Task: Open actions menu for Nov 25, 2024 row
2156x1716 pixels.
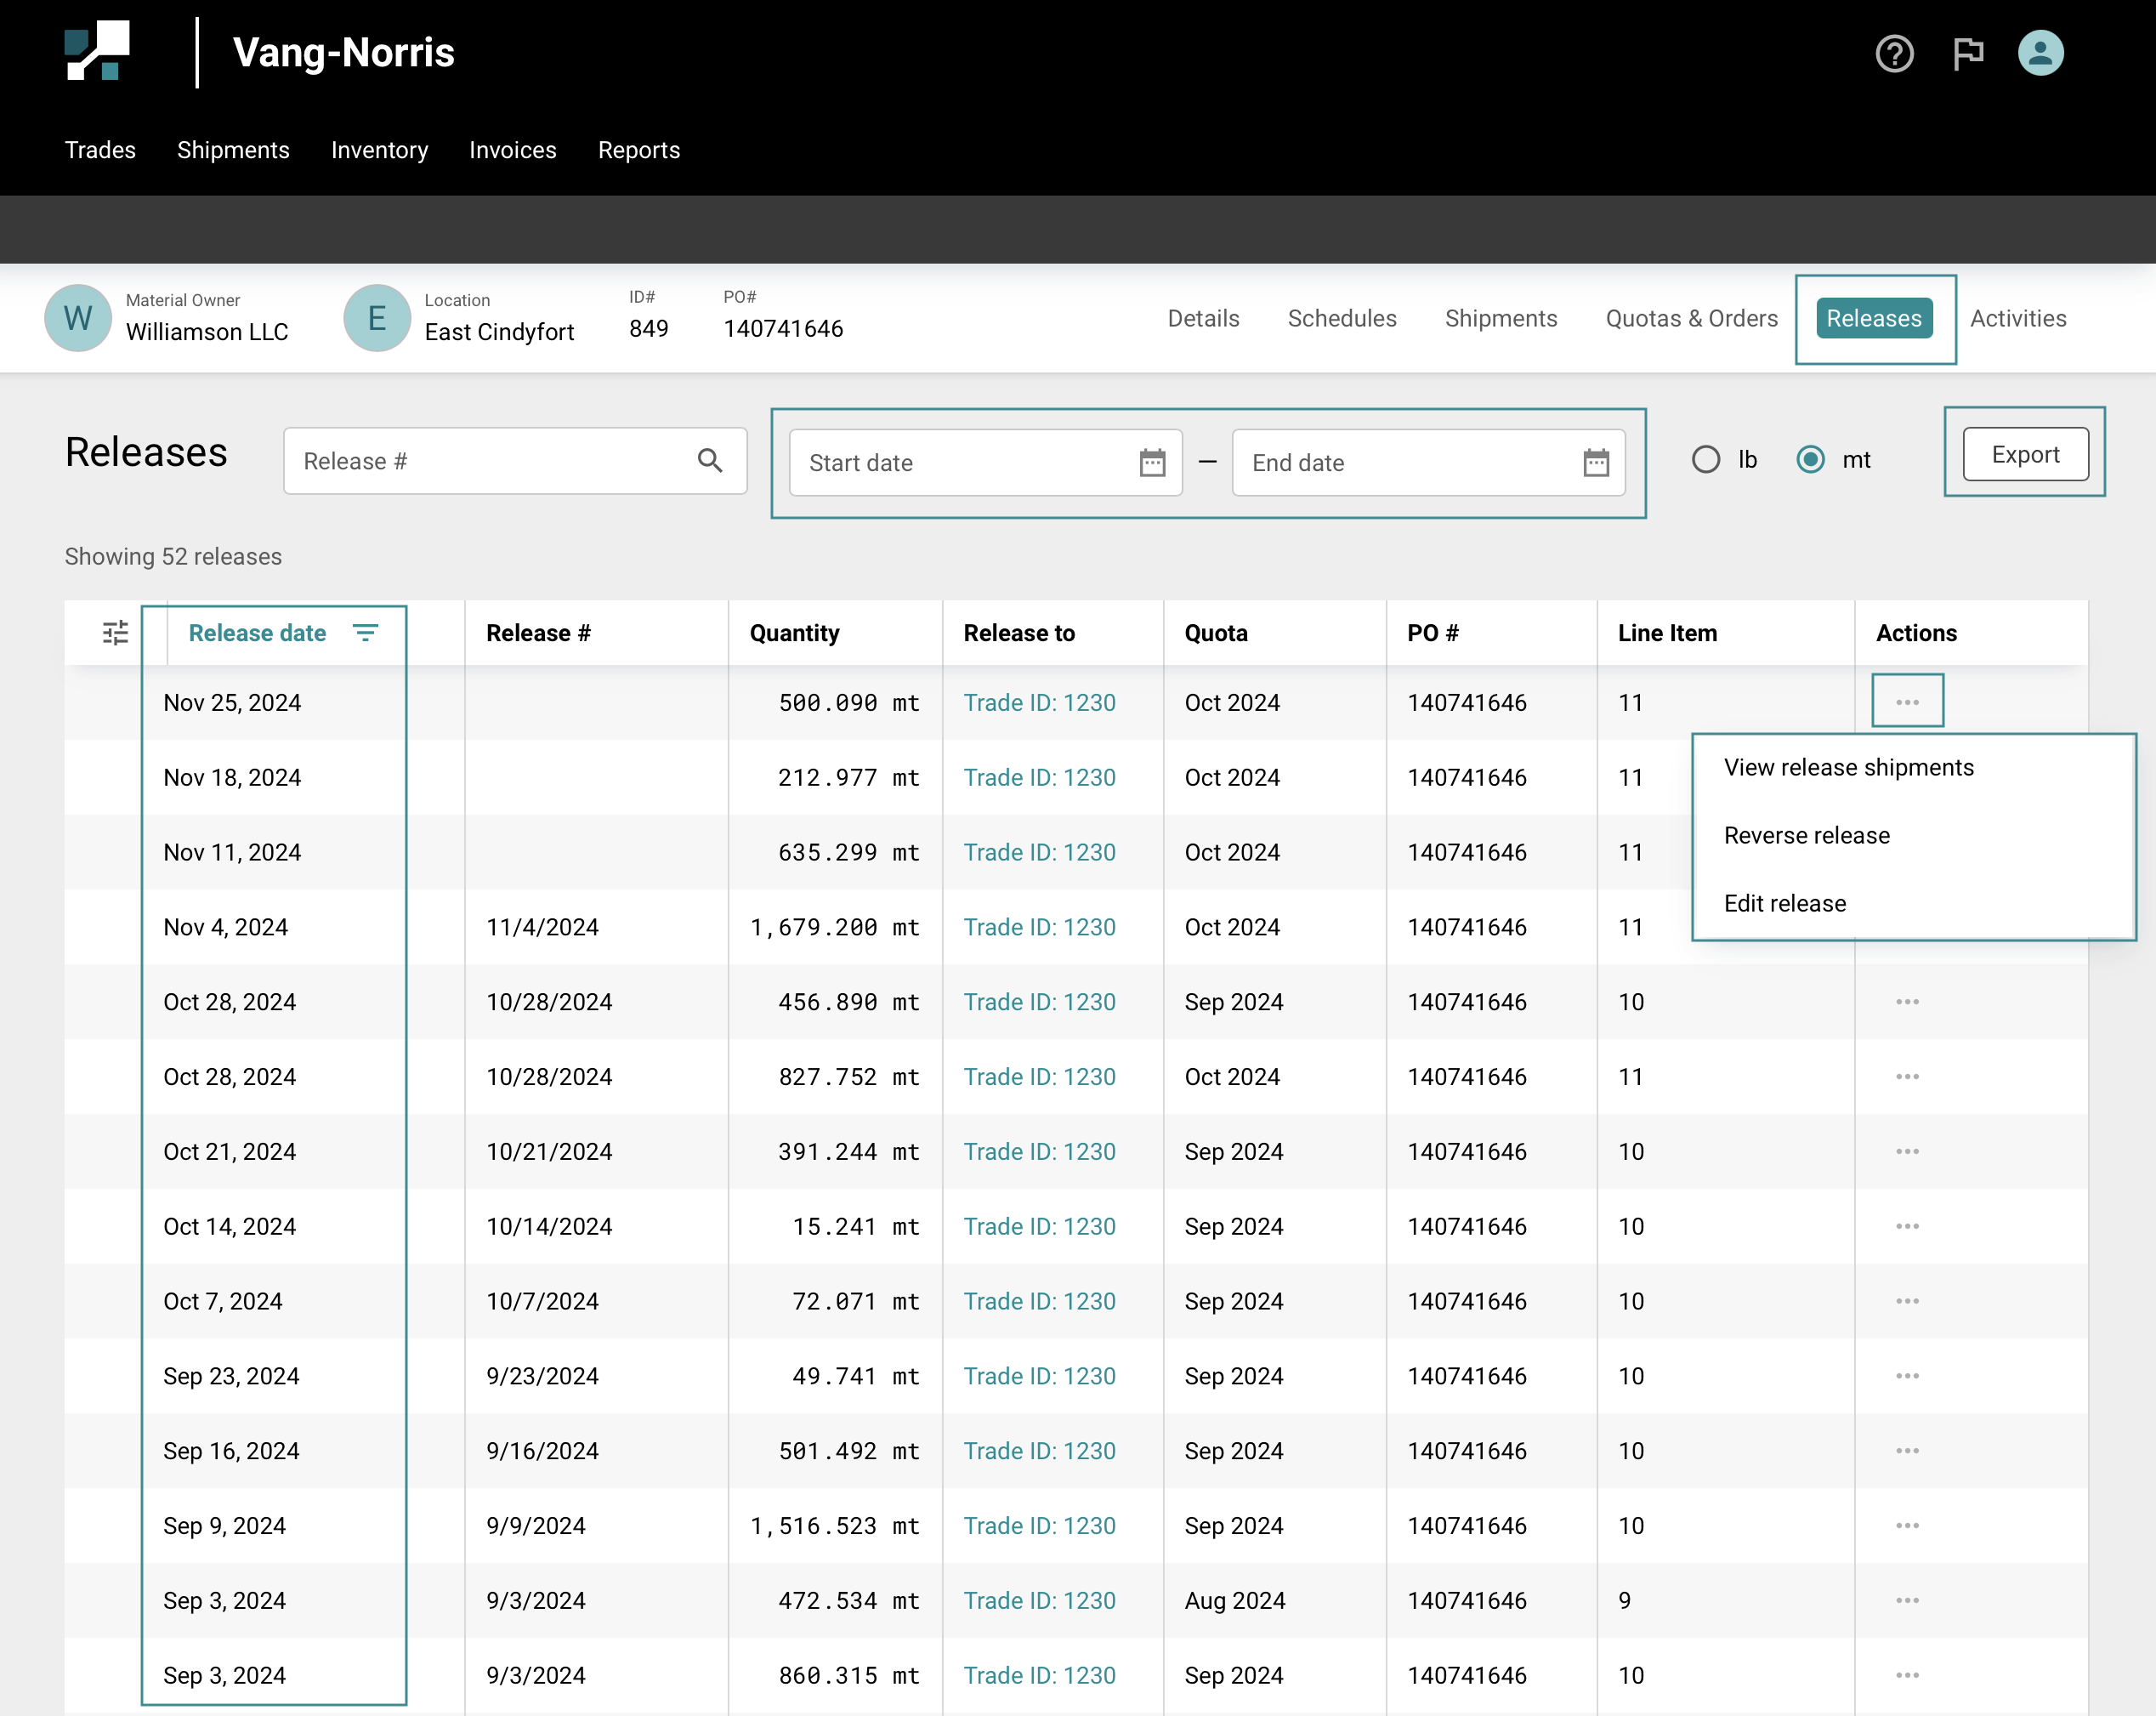Action: [x=1906, y=702]
